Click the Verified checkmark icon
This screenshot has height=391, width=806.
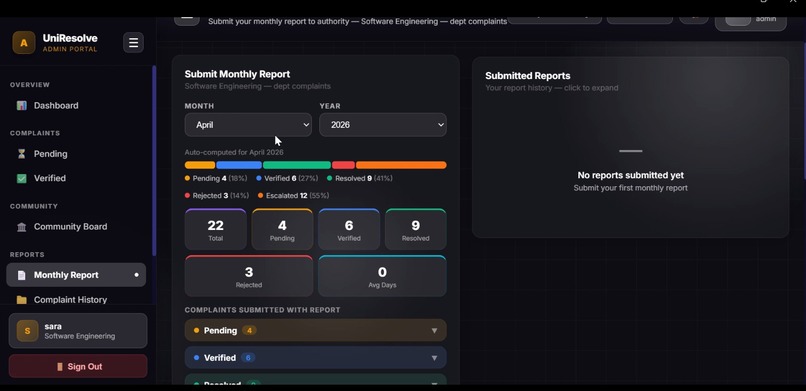click(22, 178)
